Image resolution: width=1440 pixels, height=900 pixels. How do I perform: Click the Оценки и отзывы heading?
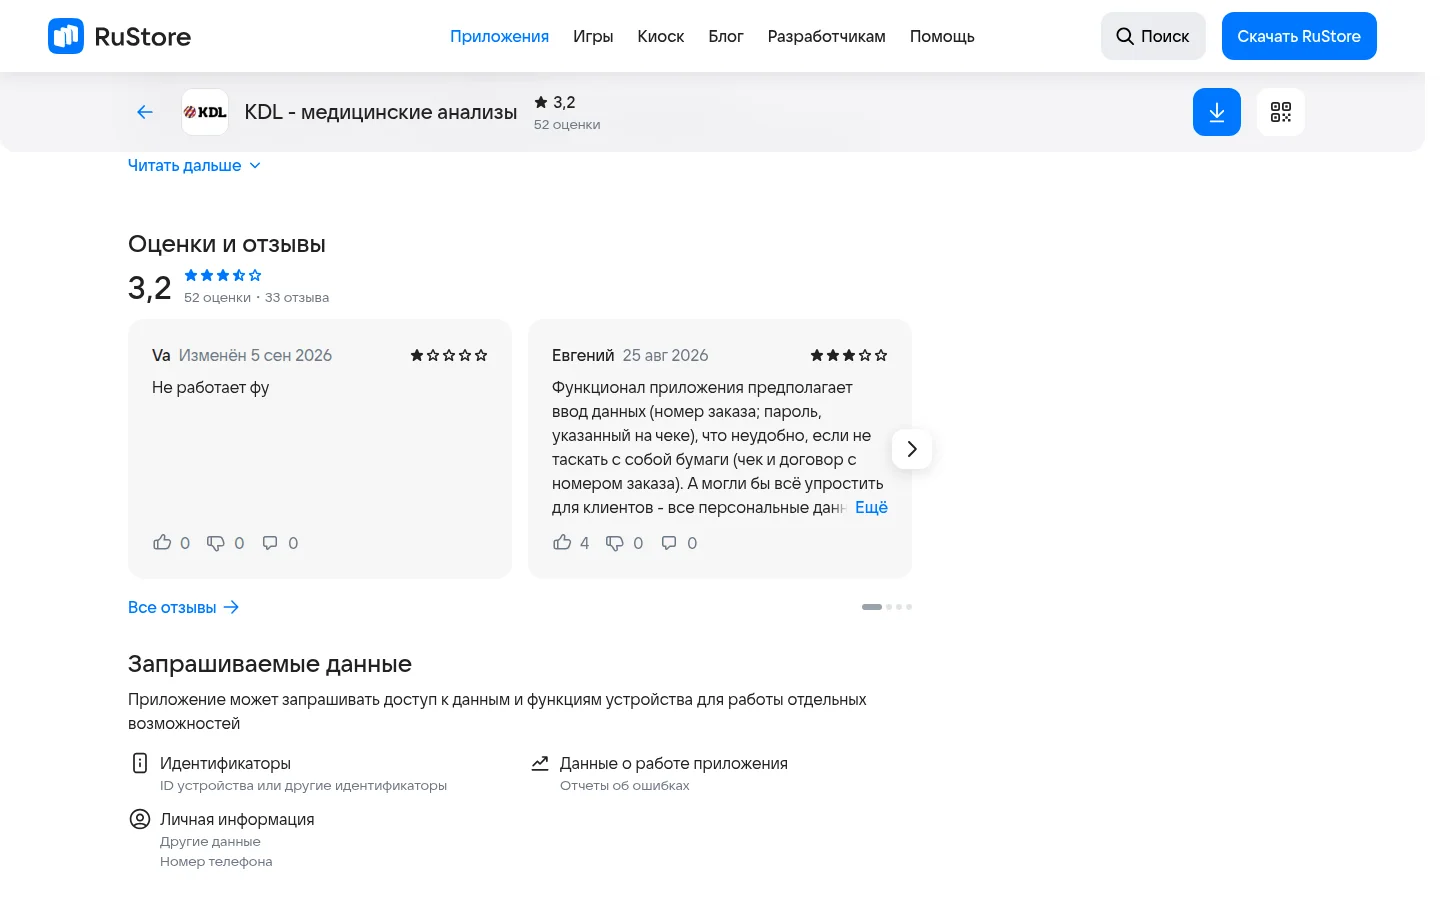tap(227, 244)
